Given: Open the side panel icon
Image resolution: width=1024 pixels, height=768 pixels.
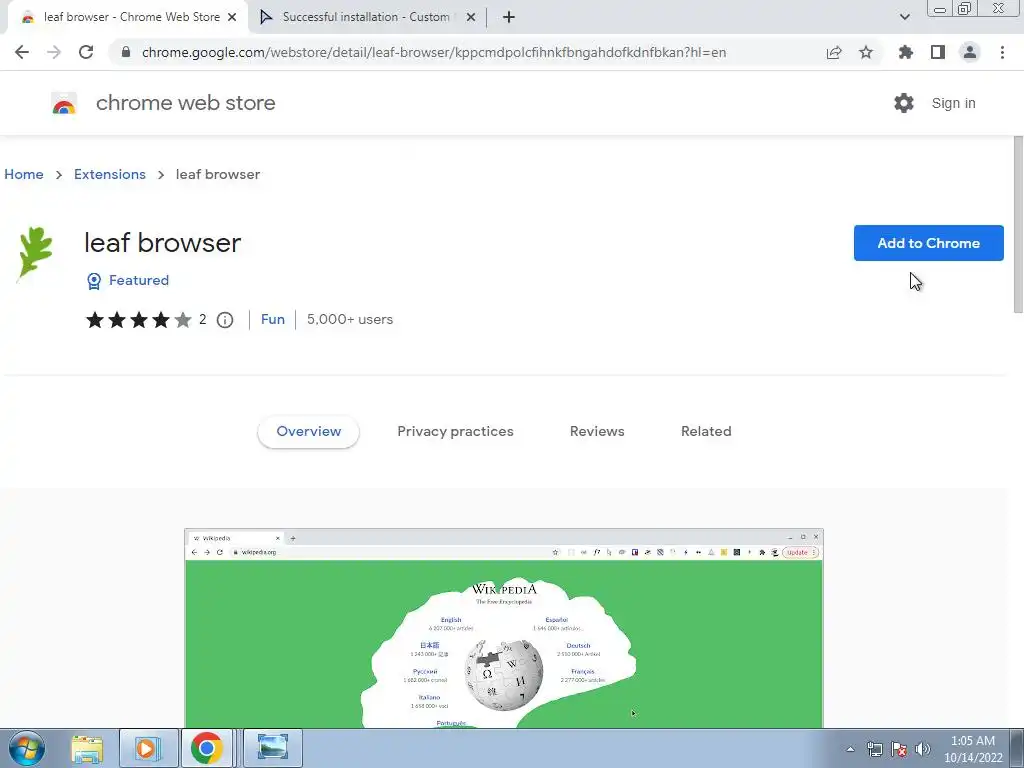Looking at the screenshot, I should pyautogui.click(x=938, y=52).
